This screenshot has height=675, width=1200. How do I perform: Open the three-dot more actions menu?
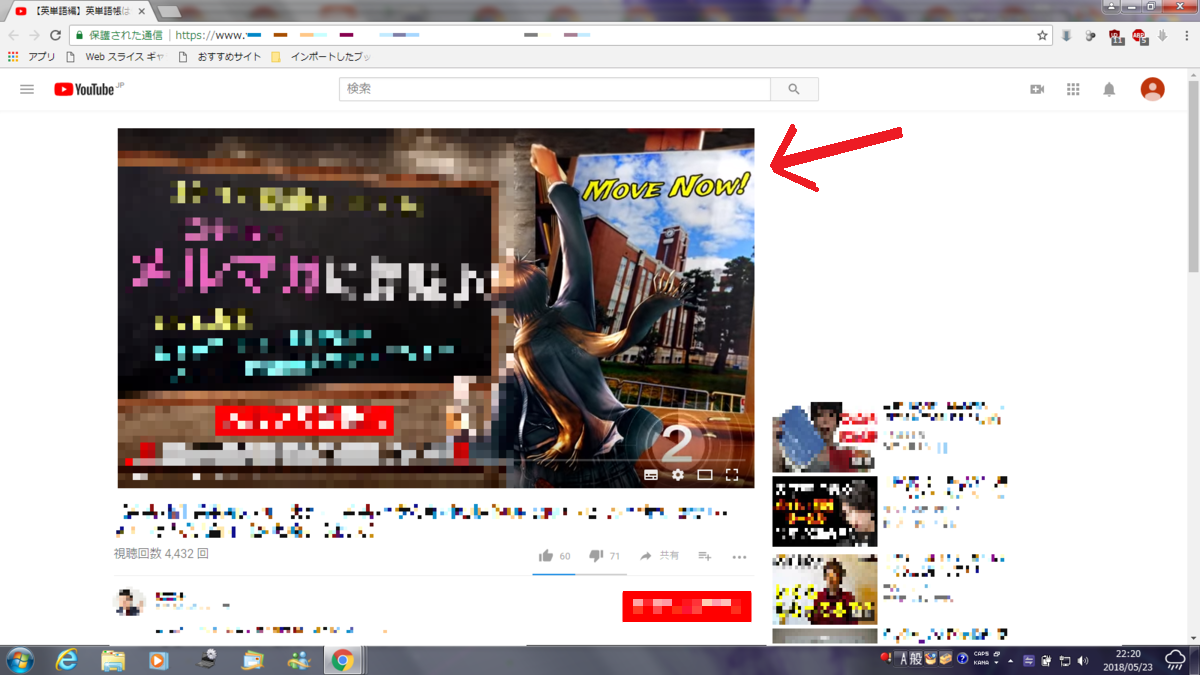[739, 556]
